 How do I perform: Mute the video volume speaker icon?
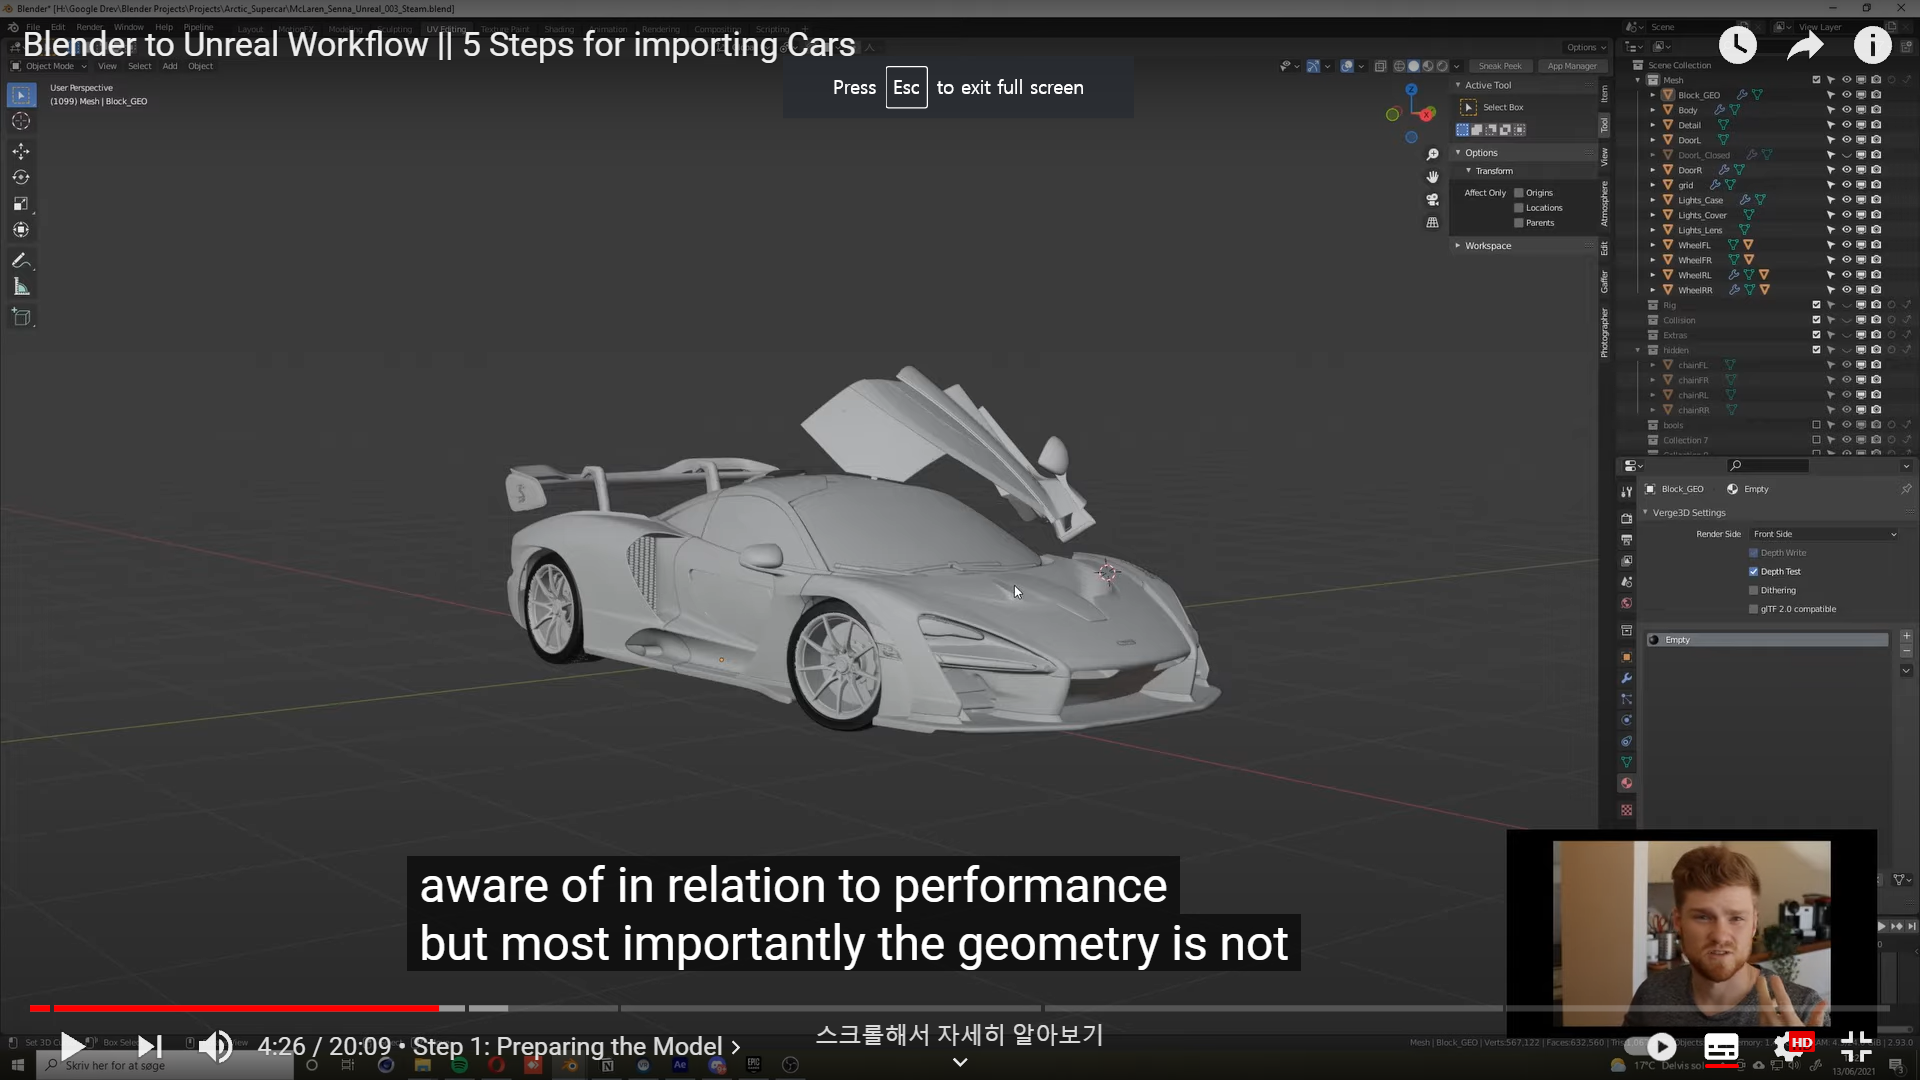tap(215, 1047)
